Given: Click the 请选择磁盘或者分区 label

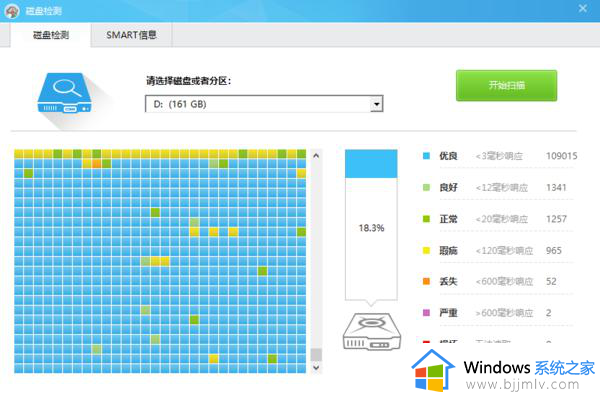Looking at the screenshot, I should (x=188, y=81).
